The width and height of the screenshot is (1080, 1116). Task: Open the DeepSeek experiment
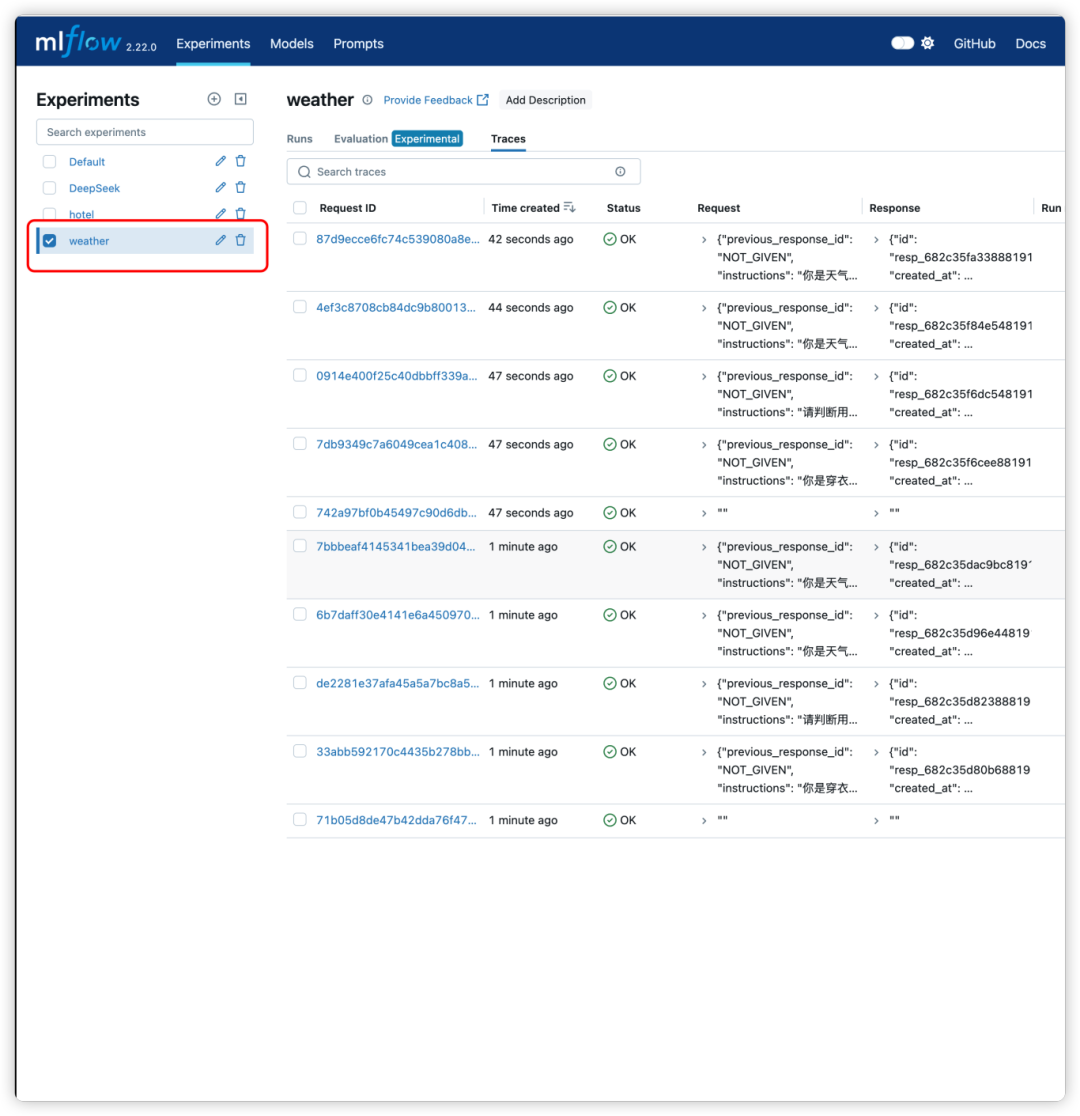coord(94,188)
